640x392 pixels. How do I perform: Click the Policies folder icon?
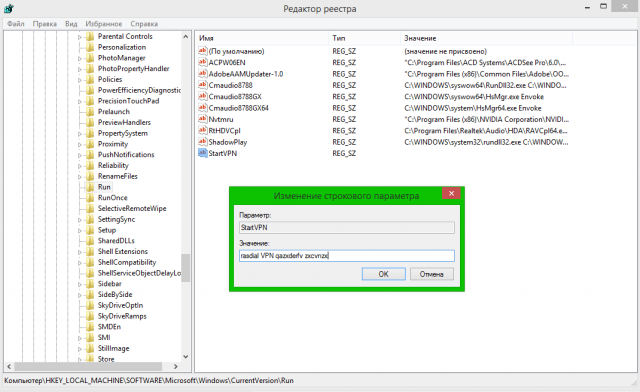(x=90, y=79)
